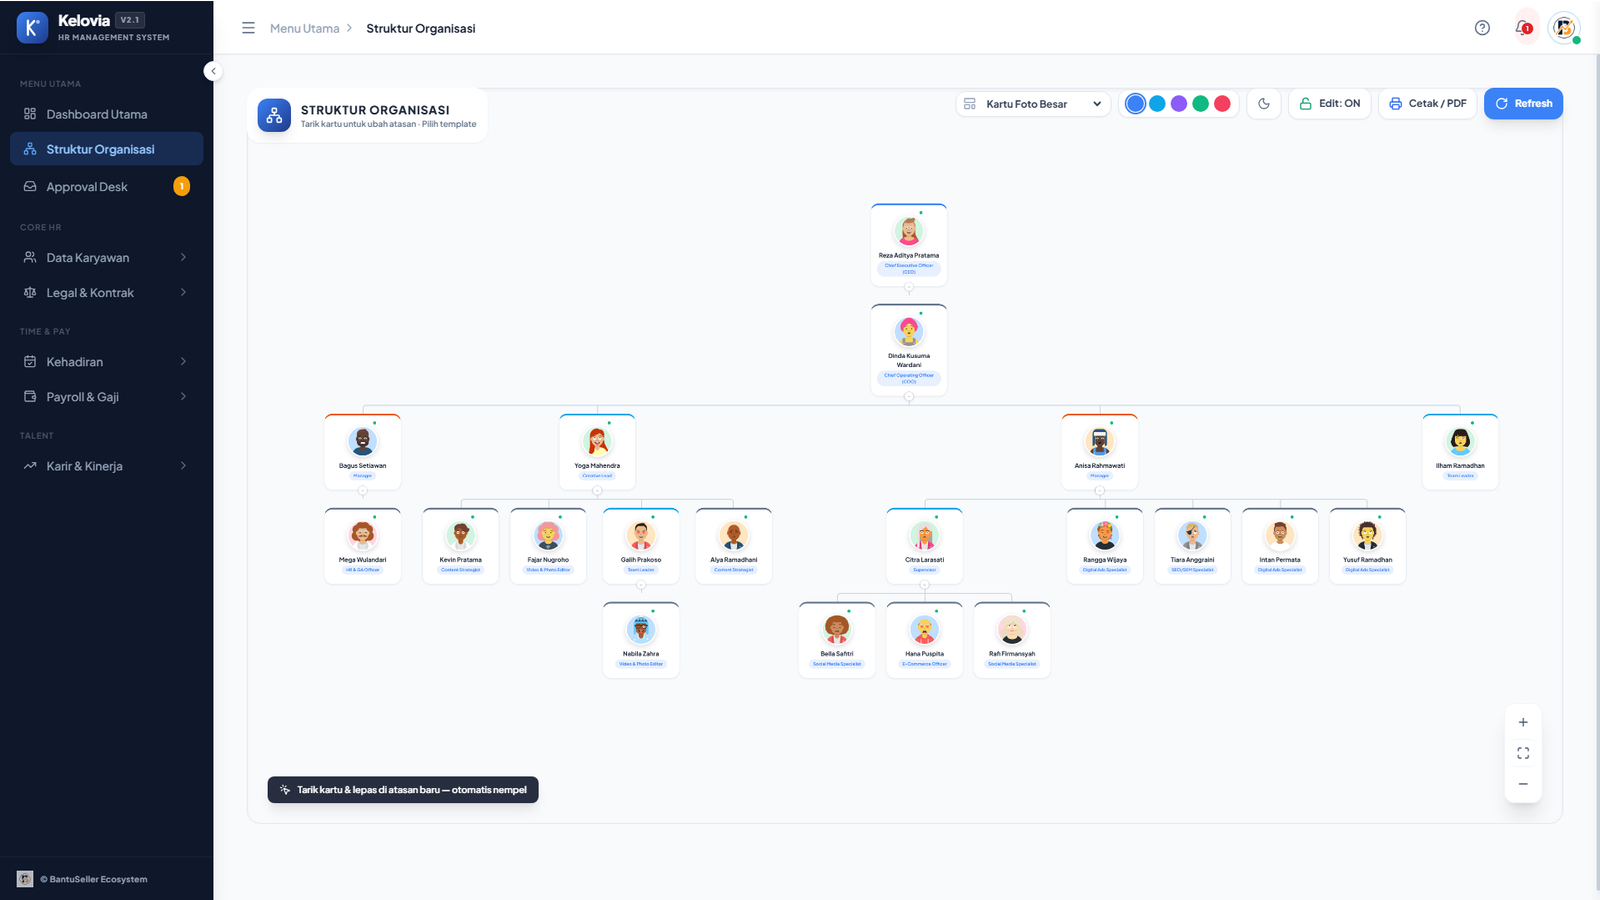Click the Refresh button

(1523, 104)
